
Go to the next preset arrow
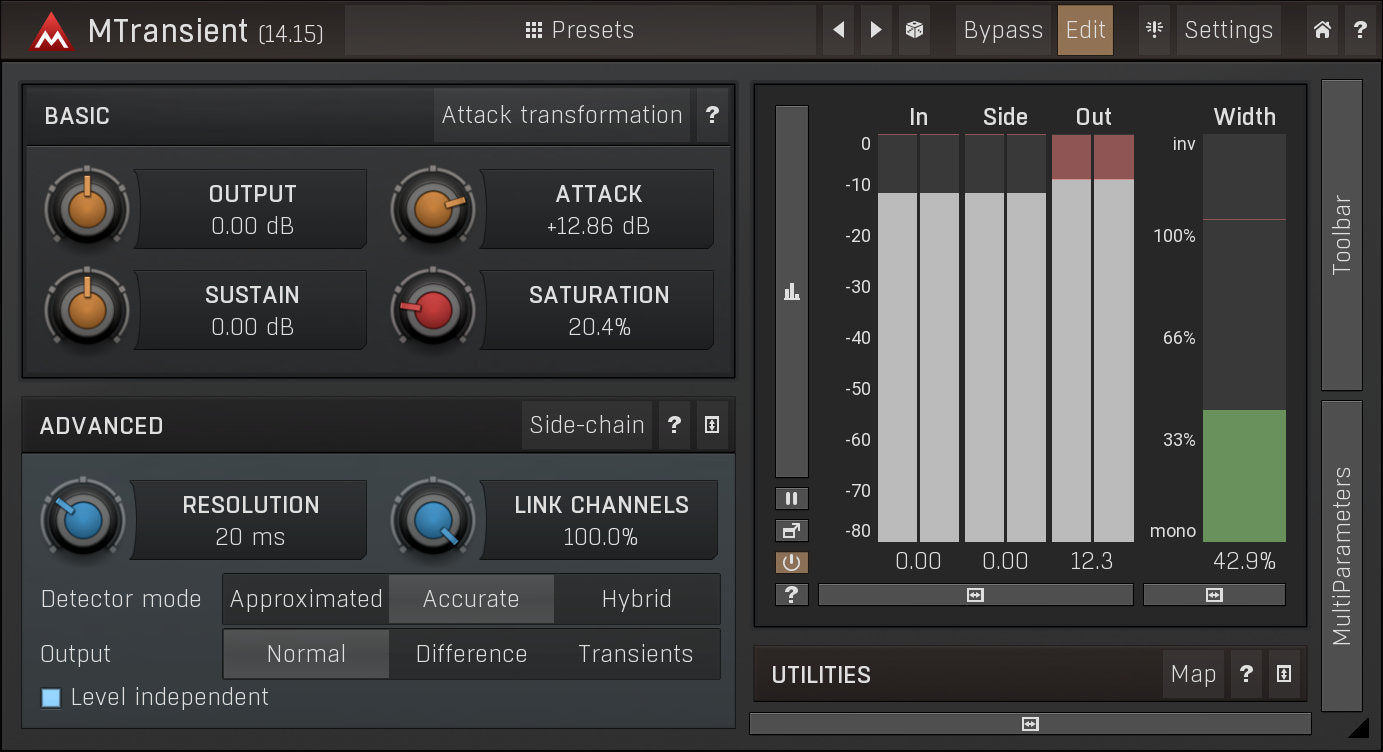876,30
